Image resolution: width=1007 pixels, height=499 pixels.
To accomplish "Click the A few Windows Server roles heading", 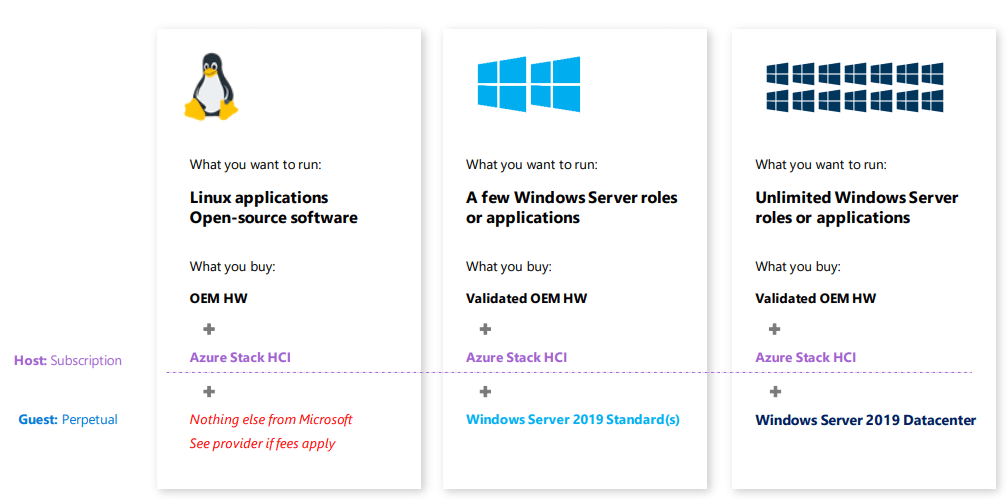I will point(571,207).
